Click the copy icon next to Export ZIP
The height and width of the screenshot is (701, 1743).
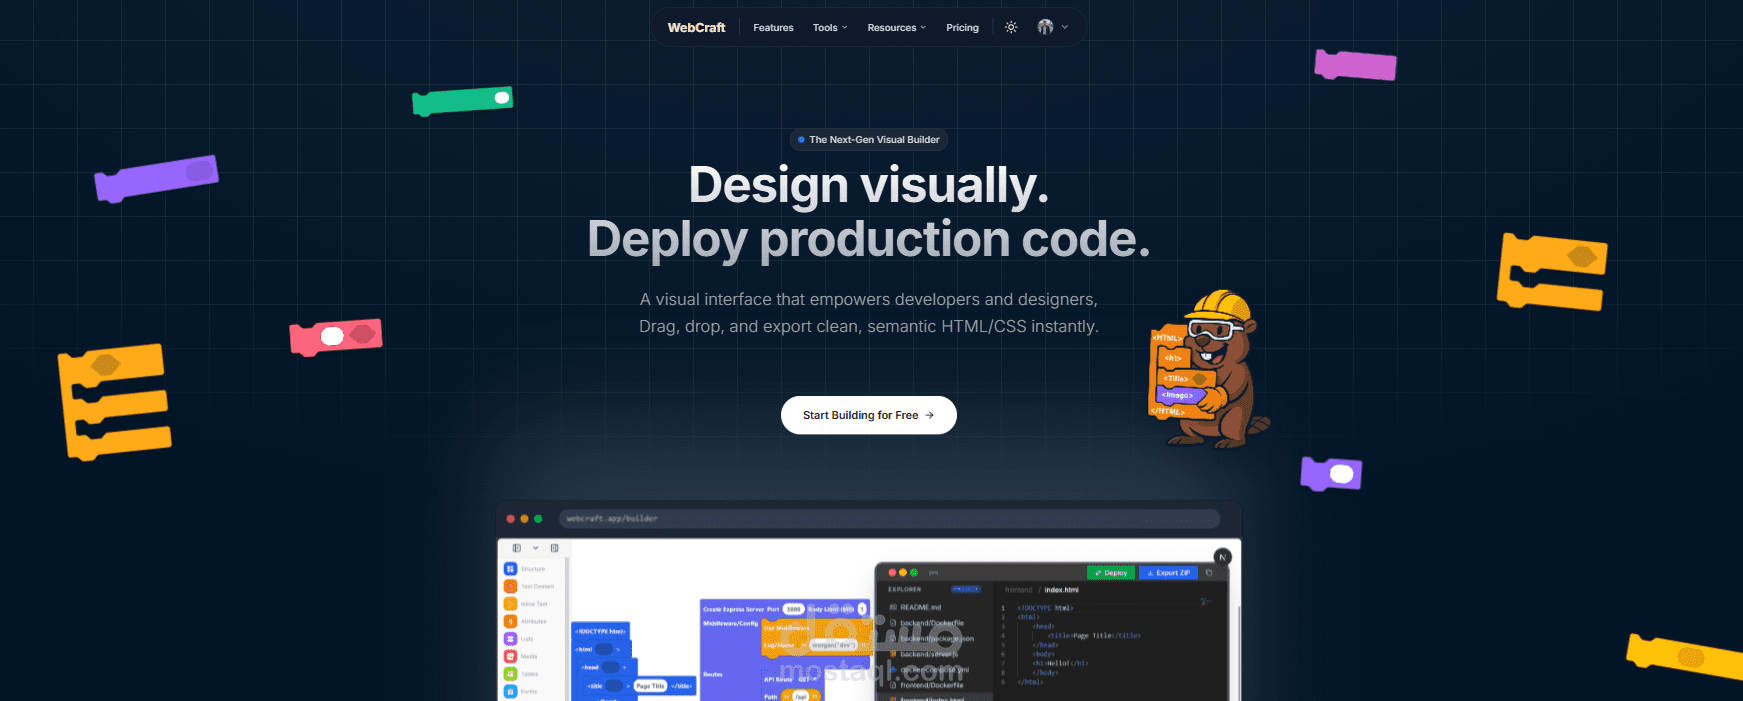point(1209,573)
